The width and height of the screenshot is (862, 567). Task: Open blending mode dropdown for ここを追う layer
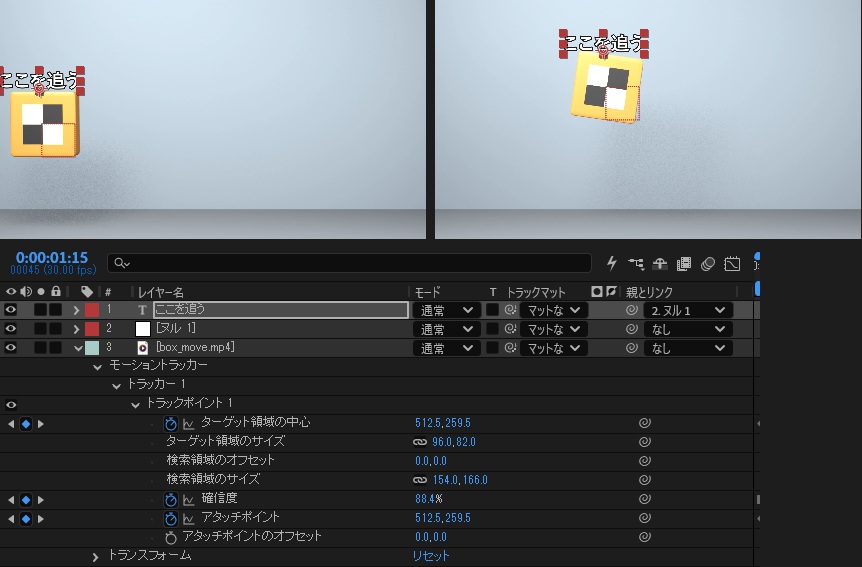[x=446, y=310]
